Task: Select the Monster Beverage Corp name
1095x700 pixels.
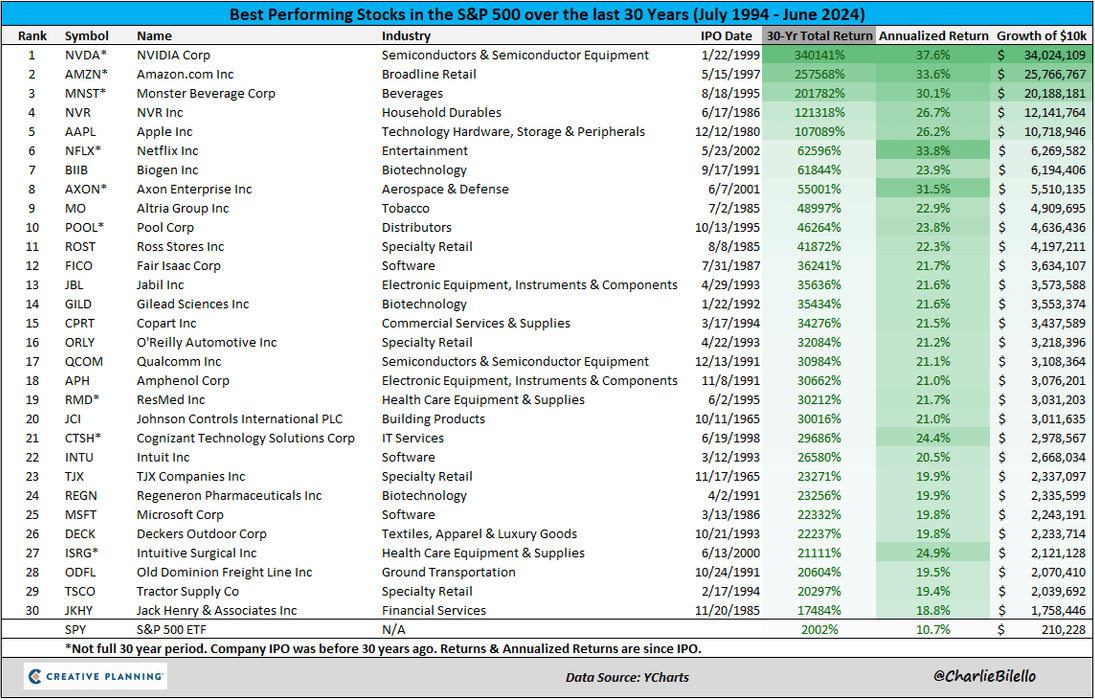Action: (206, 94)
